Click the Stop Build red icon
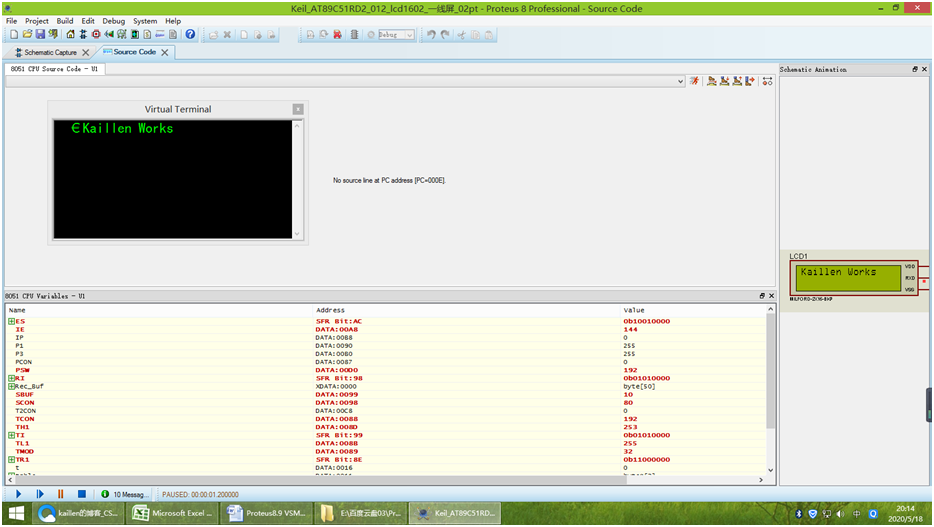934x527 pixels. click(336, 35)
